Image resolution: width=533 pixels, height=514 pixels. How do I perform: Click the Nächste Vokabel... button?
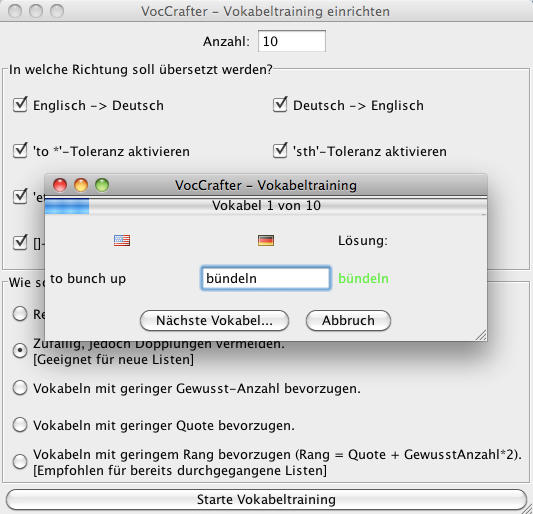click(x=214, y=321)
